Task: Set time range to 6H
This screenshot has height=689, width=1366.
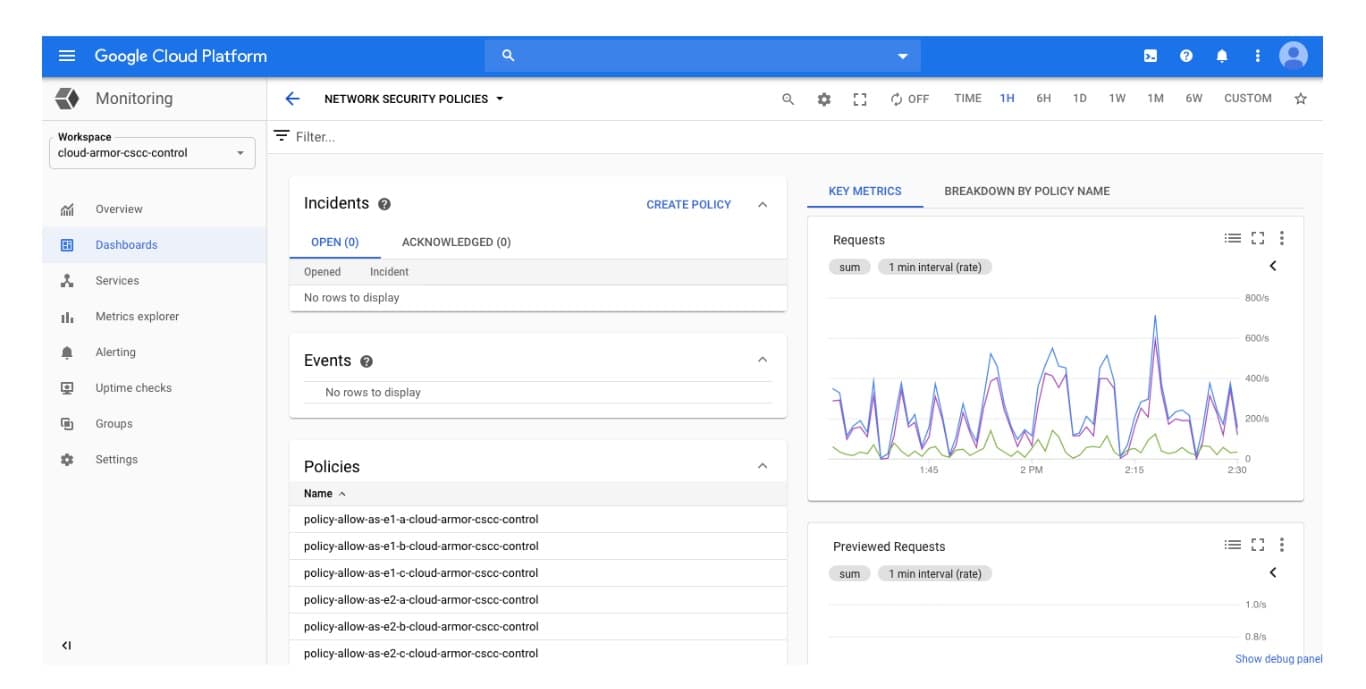Action: (1044, 99)
